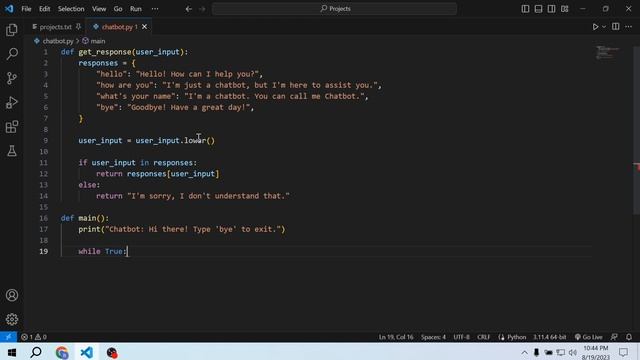This screenshot has width=640, height=360.
Task: Change line endings via CRLF item
Action: click(484, 337)
